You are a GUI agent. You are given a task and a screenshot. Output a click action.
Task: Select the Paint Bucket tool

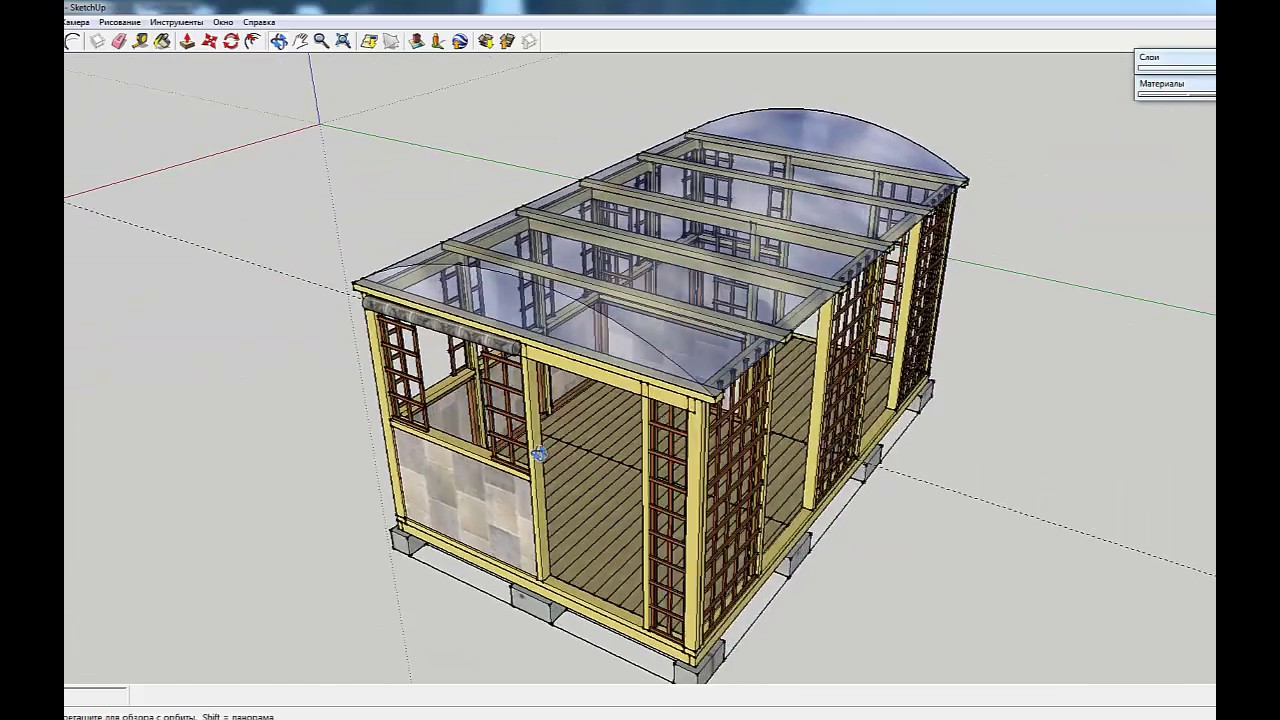(162, 41)
